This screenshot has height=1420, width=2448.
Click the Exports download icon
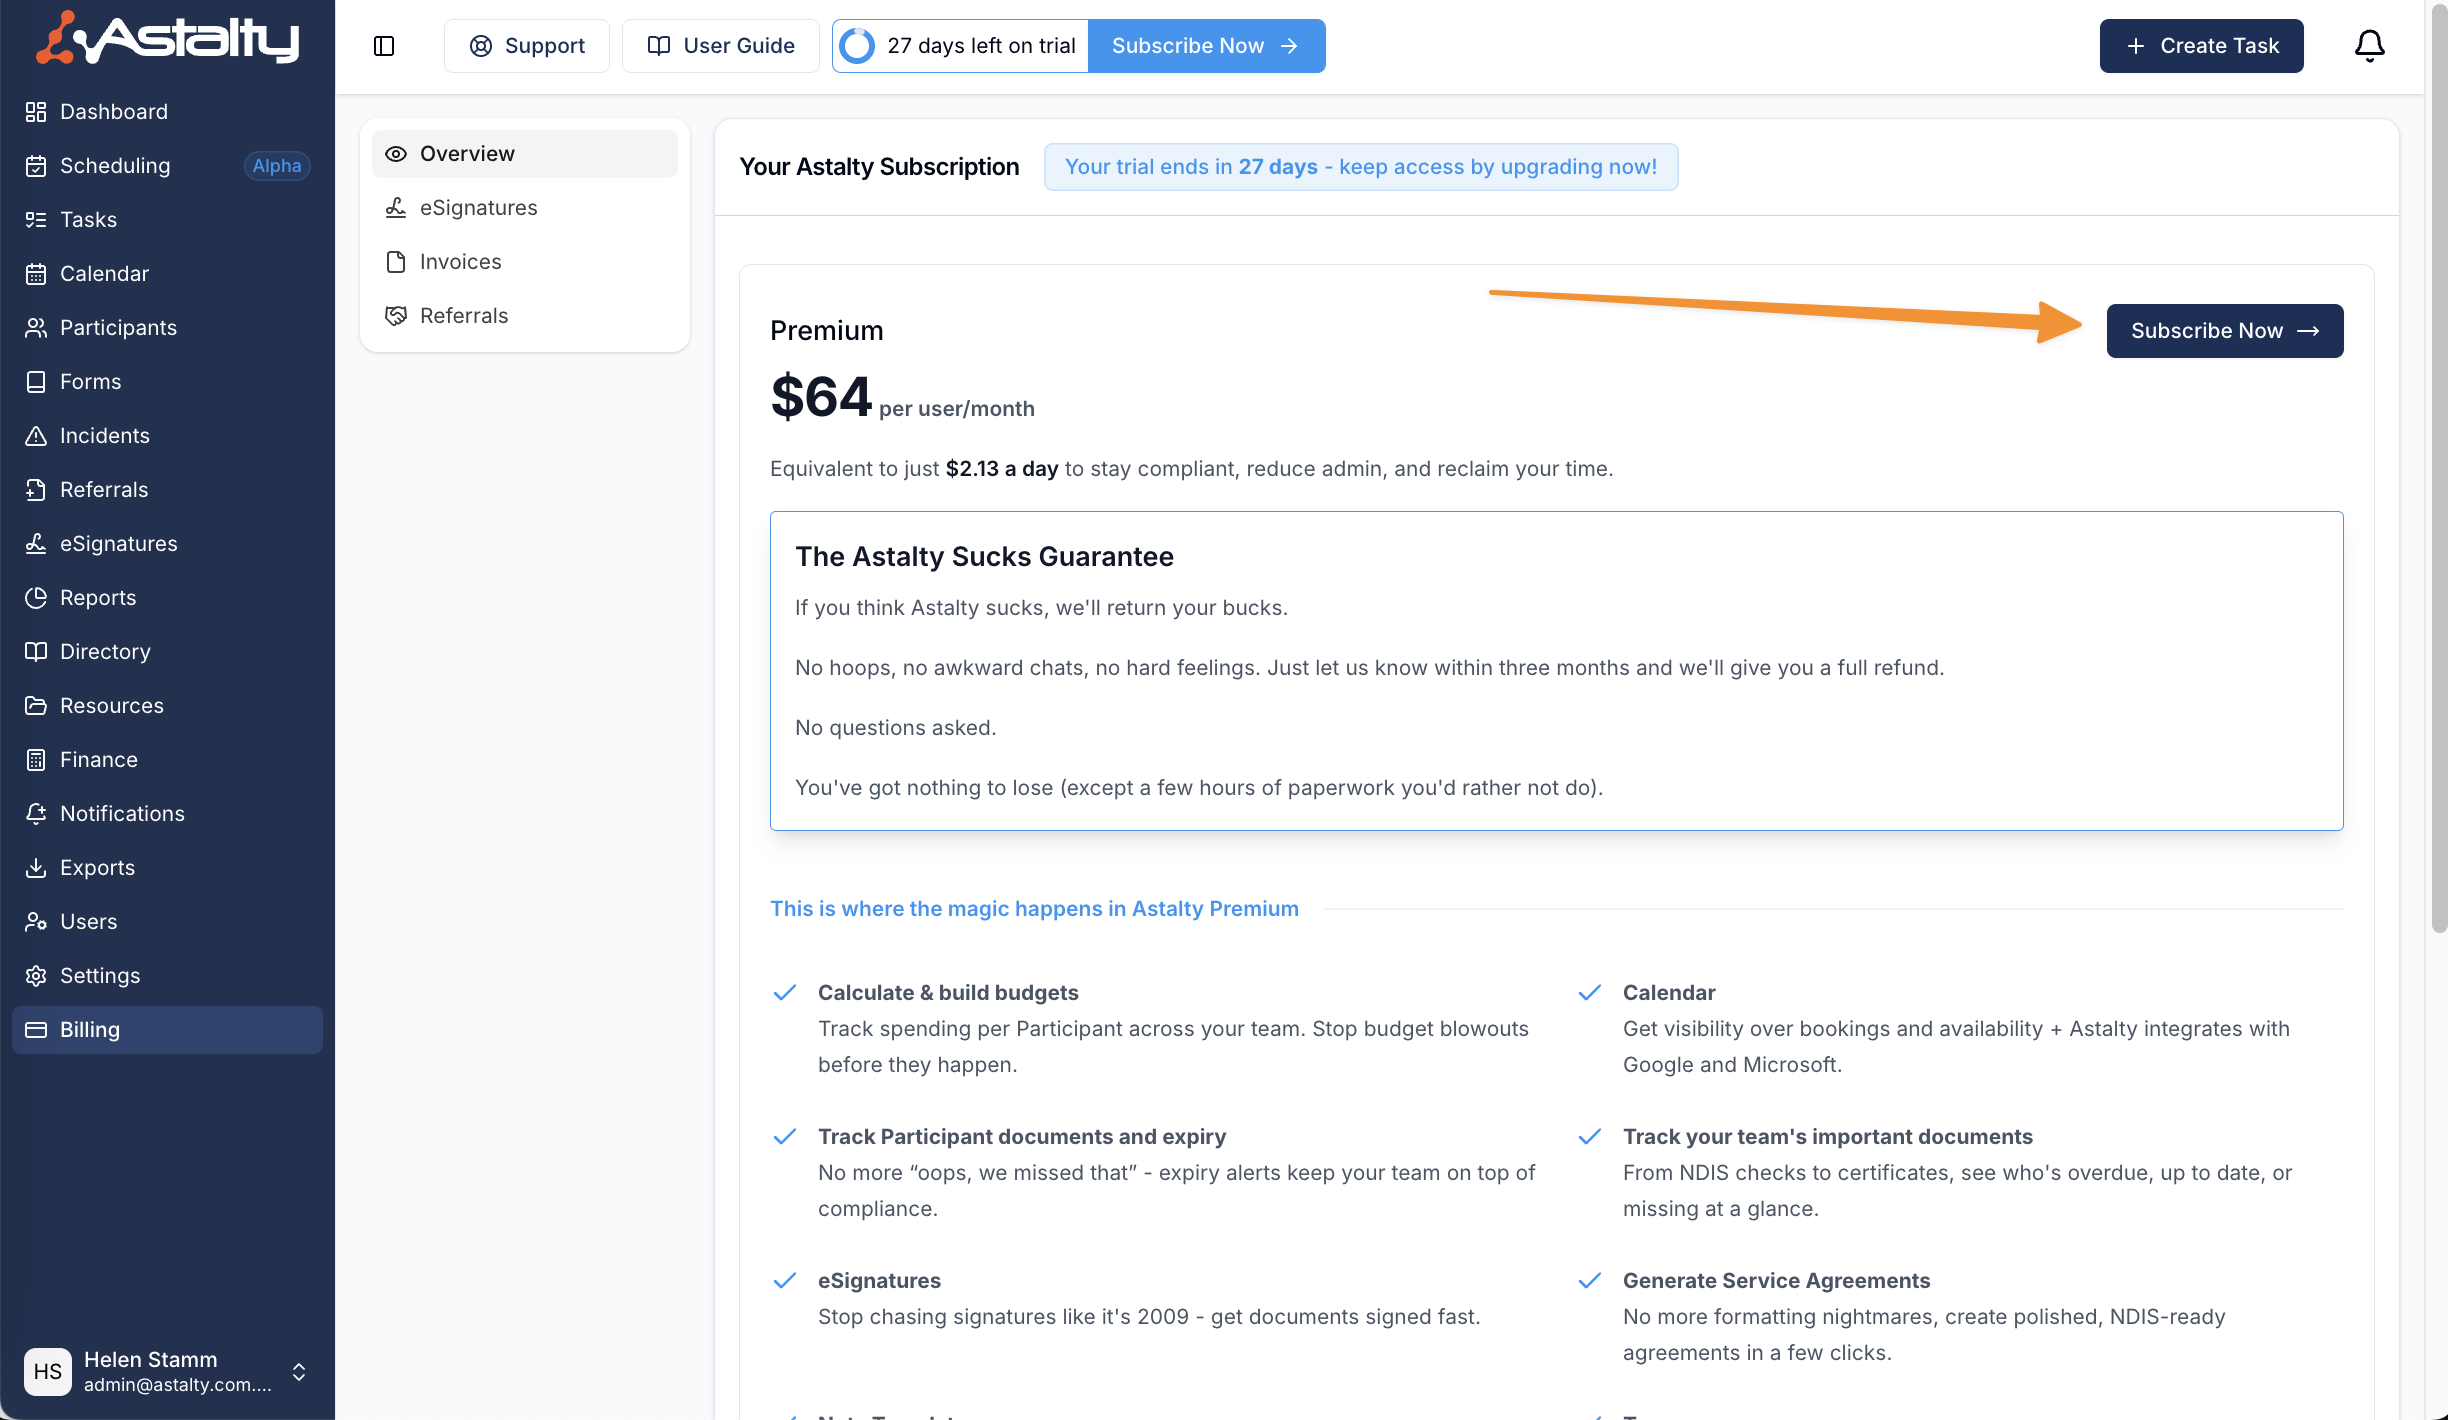[x=36, y=868]
